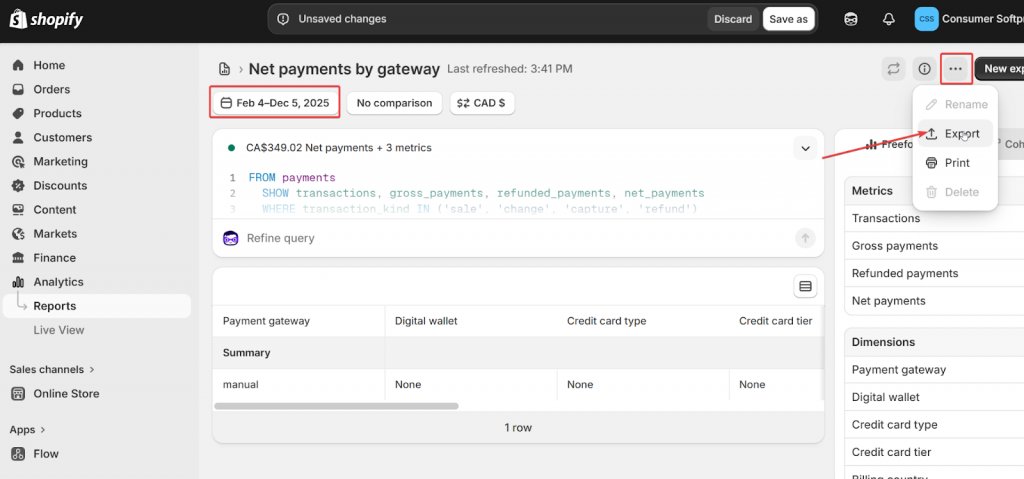Viewport: 1024px width, 479px height.
Task: Click the refresh report icon
Action: tap(892, 69)
